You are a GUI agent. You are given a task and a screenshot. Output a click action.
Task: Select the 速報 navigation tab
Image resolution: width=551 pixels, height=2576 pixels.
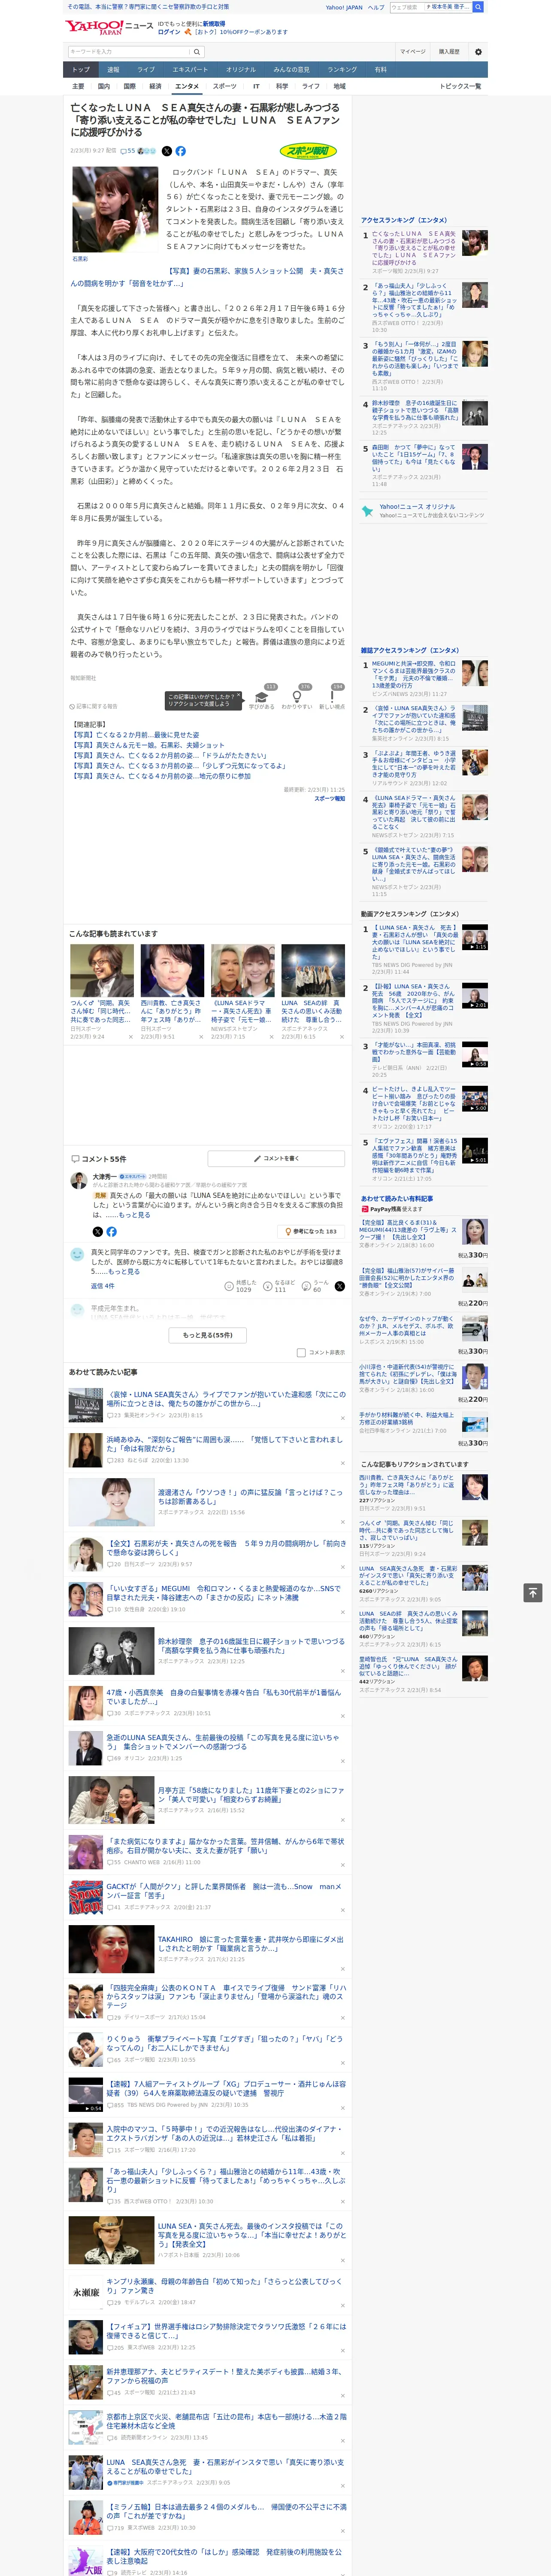click(x=113, y=70)
